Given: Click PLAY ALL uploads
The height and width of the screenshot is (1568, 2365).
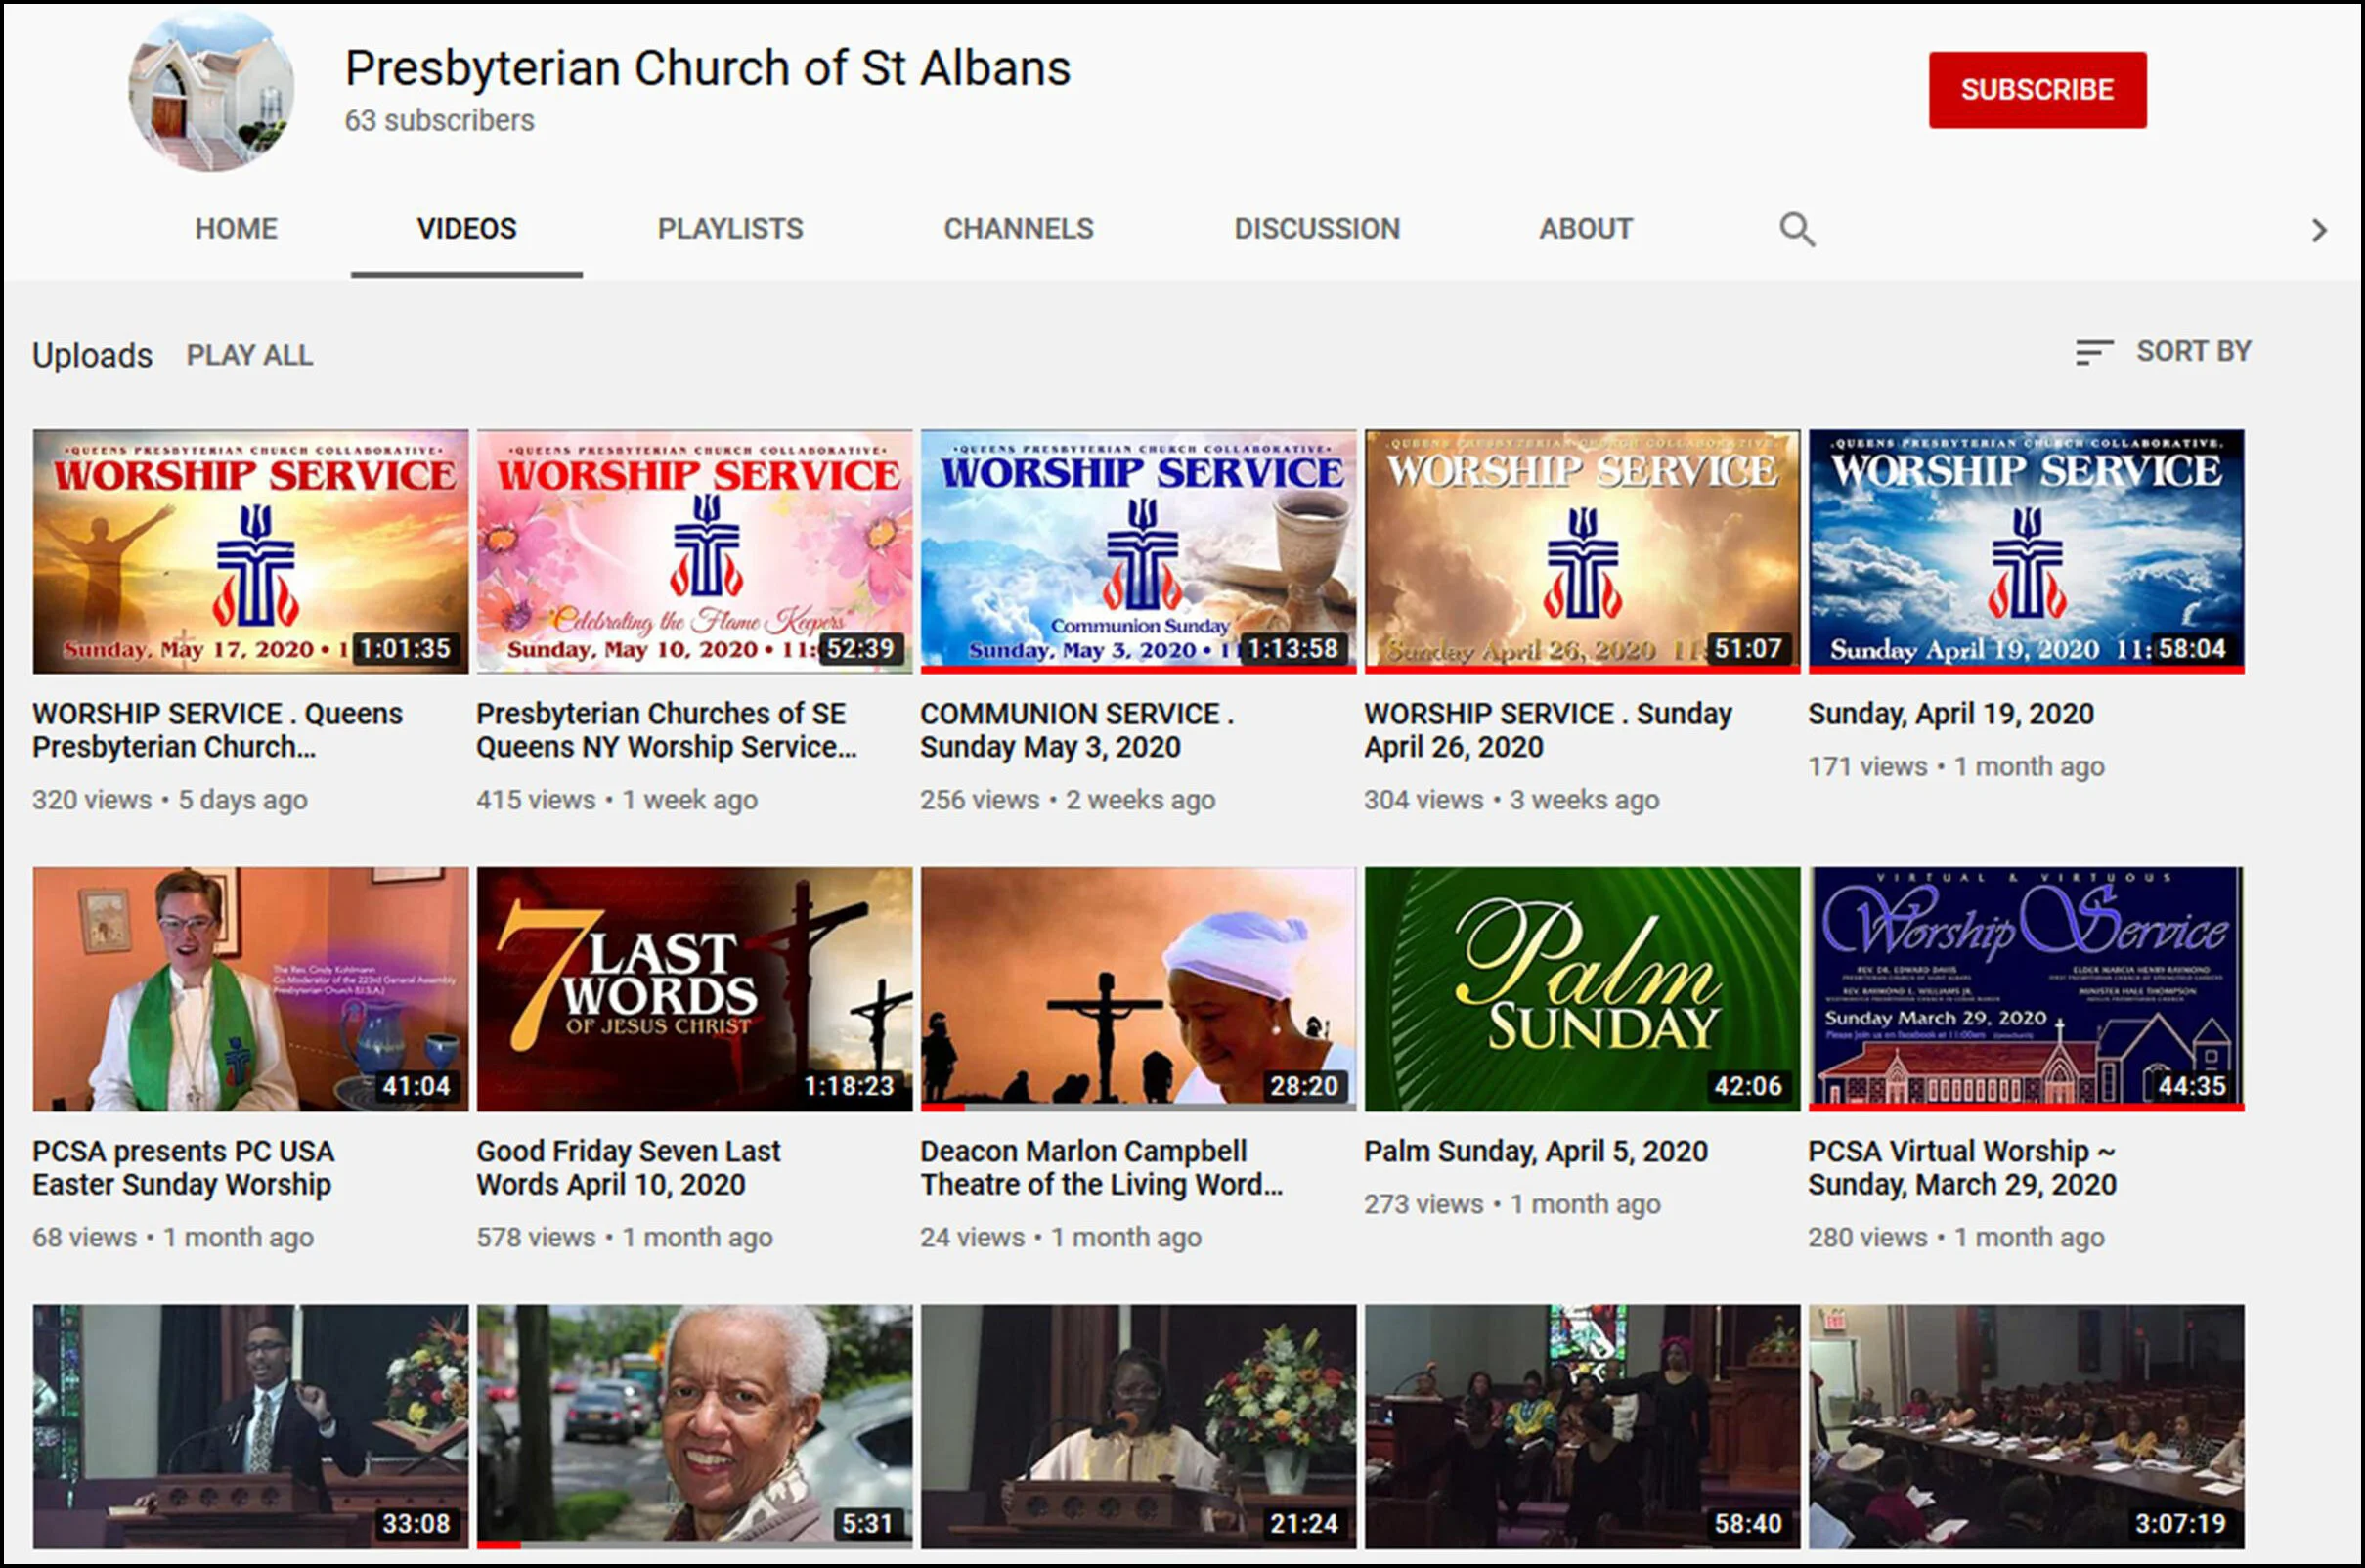Looking at the screenshot, I should [x=249, y=355].
